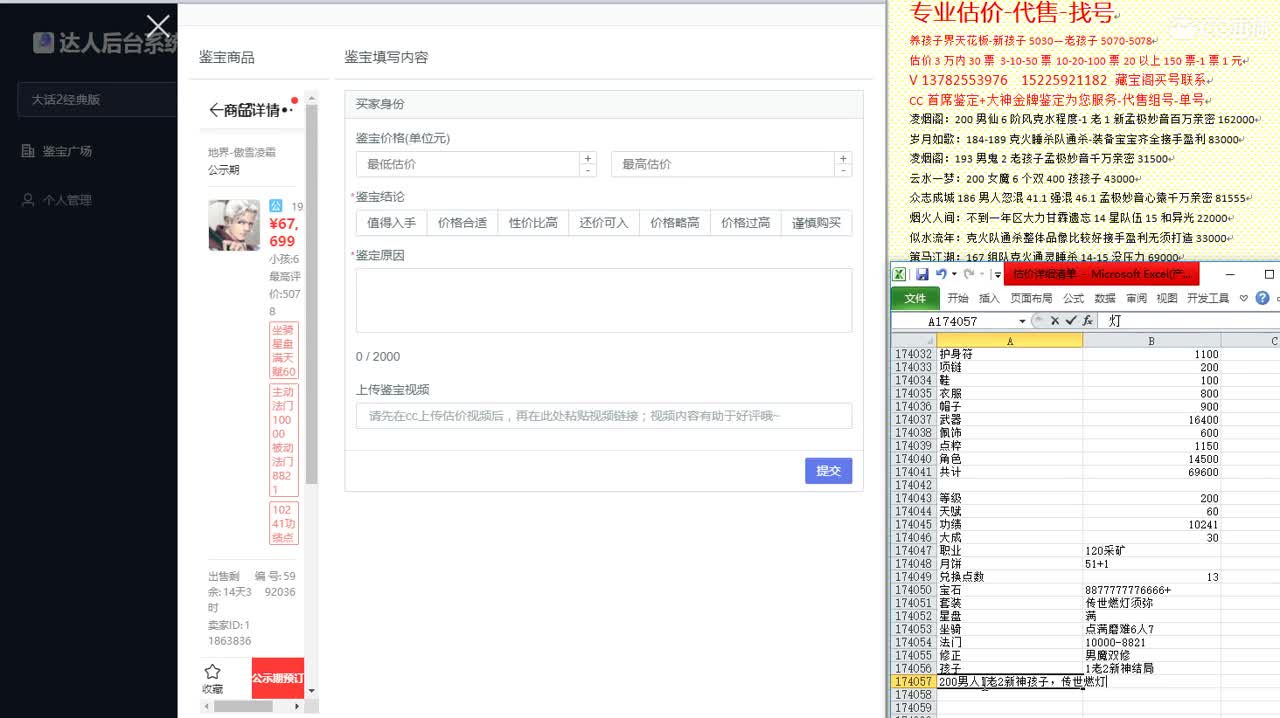This screenshot has width=1280, height=718.
Task: Open Excel 数据 tab
Action: (x=1104, y=298)
